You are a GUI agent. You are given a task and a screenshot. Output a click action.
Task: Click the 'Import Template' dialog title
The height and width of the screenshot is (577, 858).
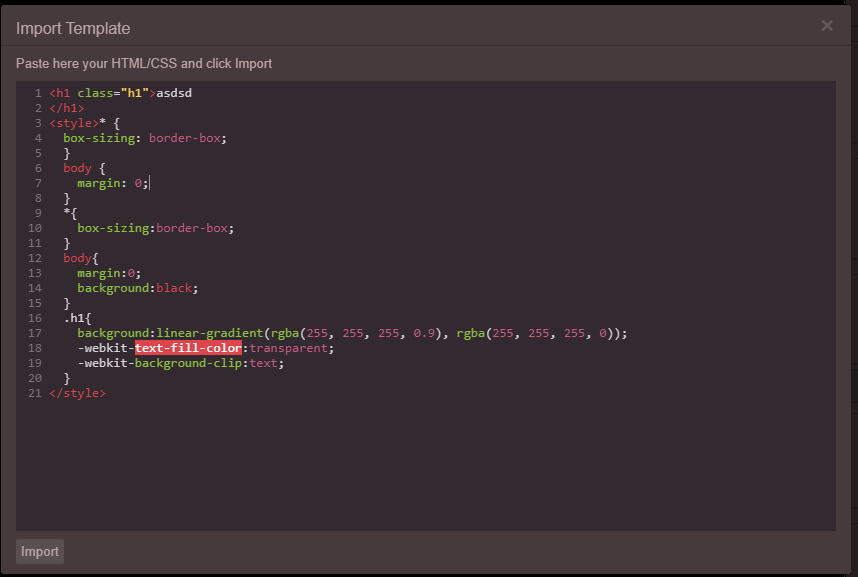[73, 28]
